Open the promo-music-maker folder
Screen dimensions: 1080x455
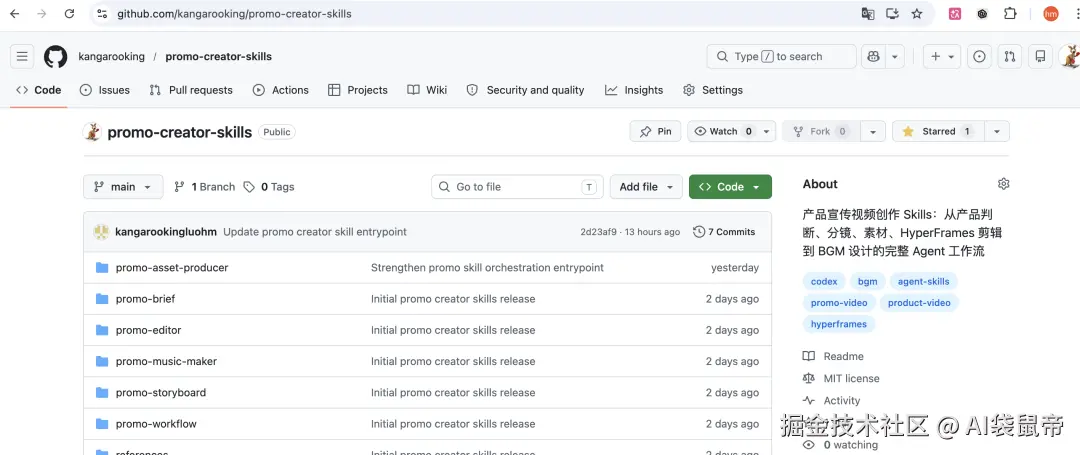(166, 361)
